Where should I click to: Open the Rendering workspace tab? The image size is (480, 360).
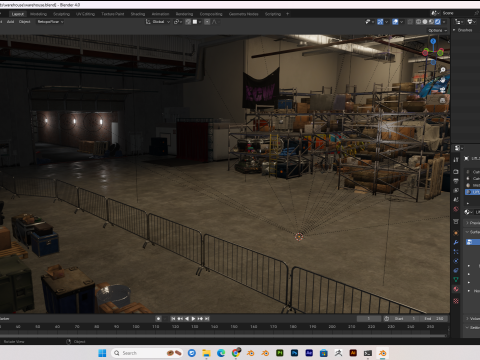(x=184, y=14)
